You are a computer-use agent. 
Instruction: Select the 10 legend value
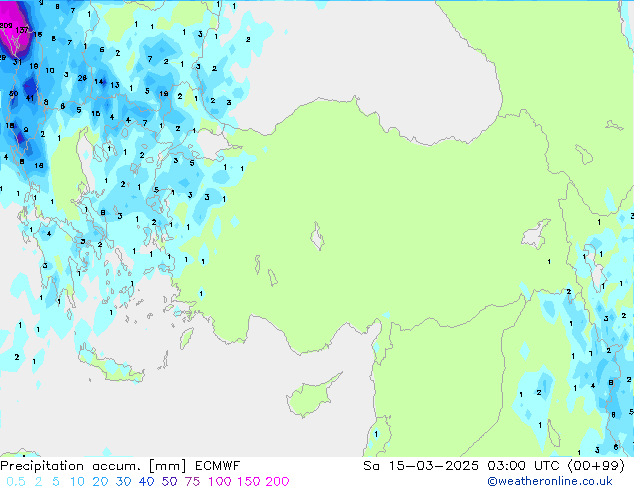click(x=77, y=482)
